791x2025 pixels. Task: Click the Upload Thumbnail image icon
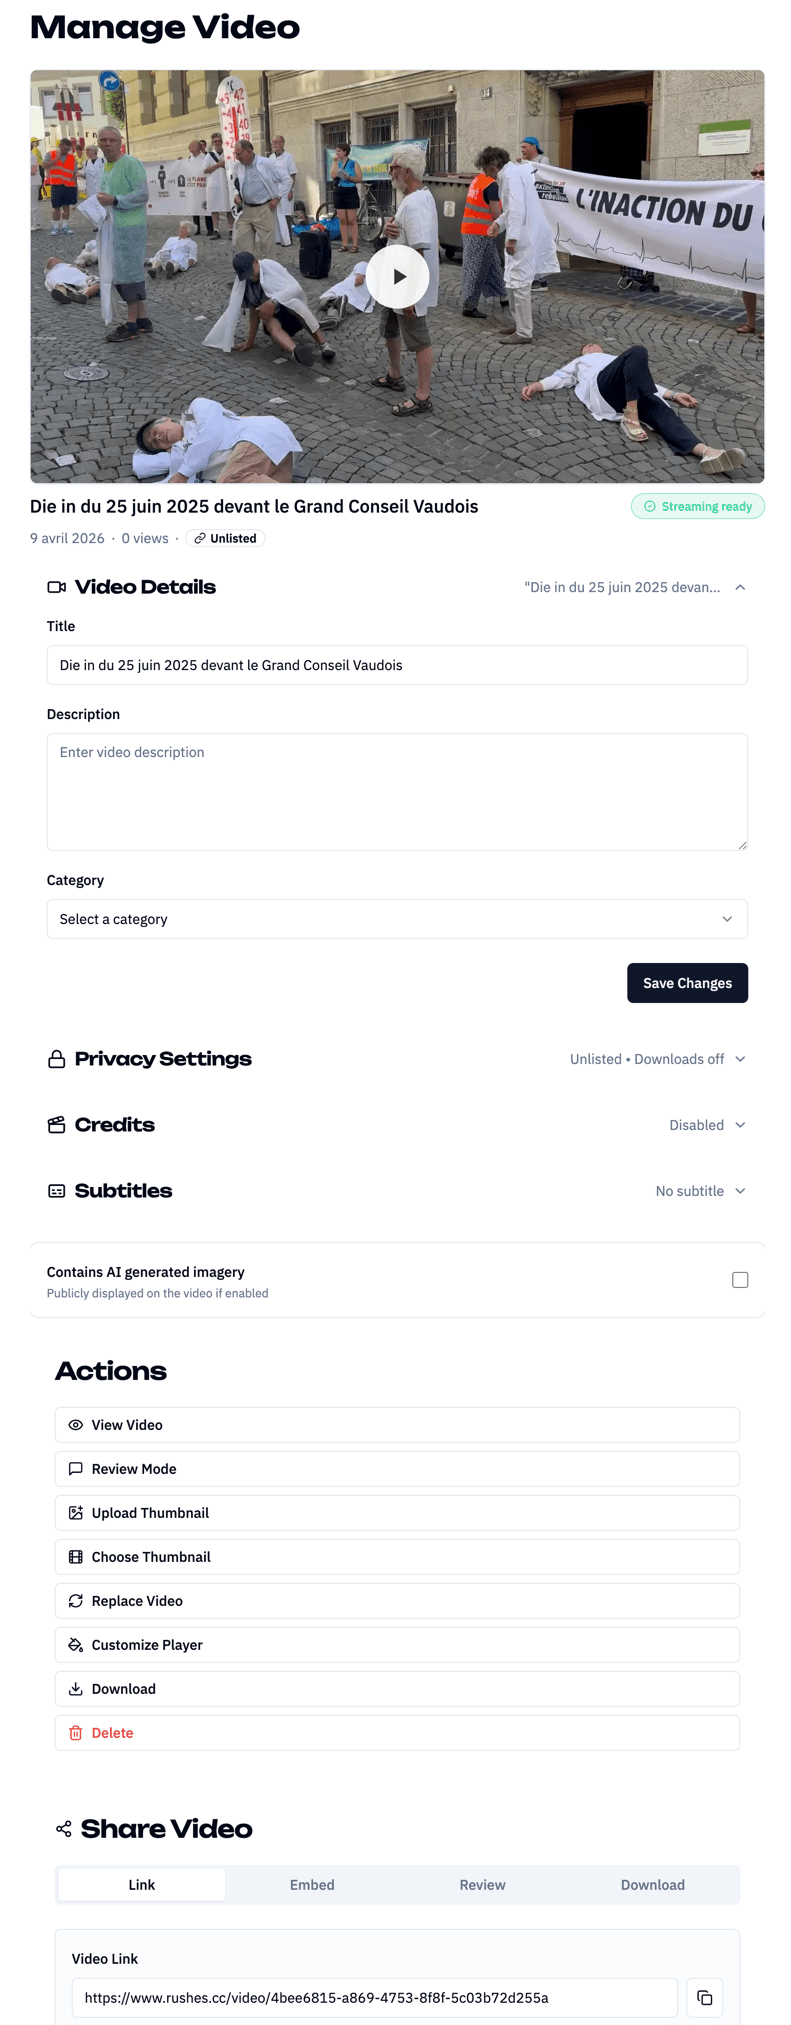click(x=76, y=1513)
